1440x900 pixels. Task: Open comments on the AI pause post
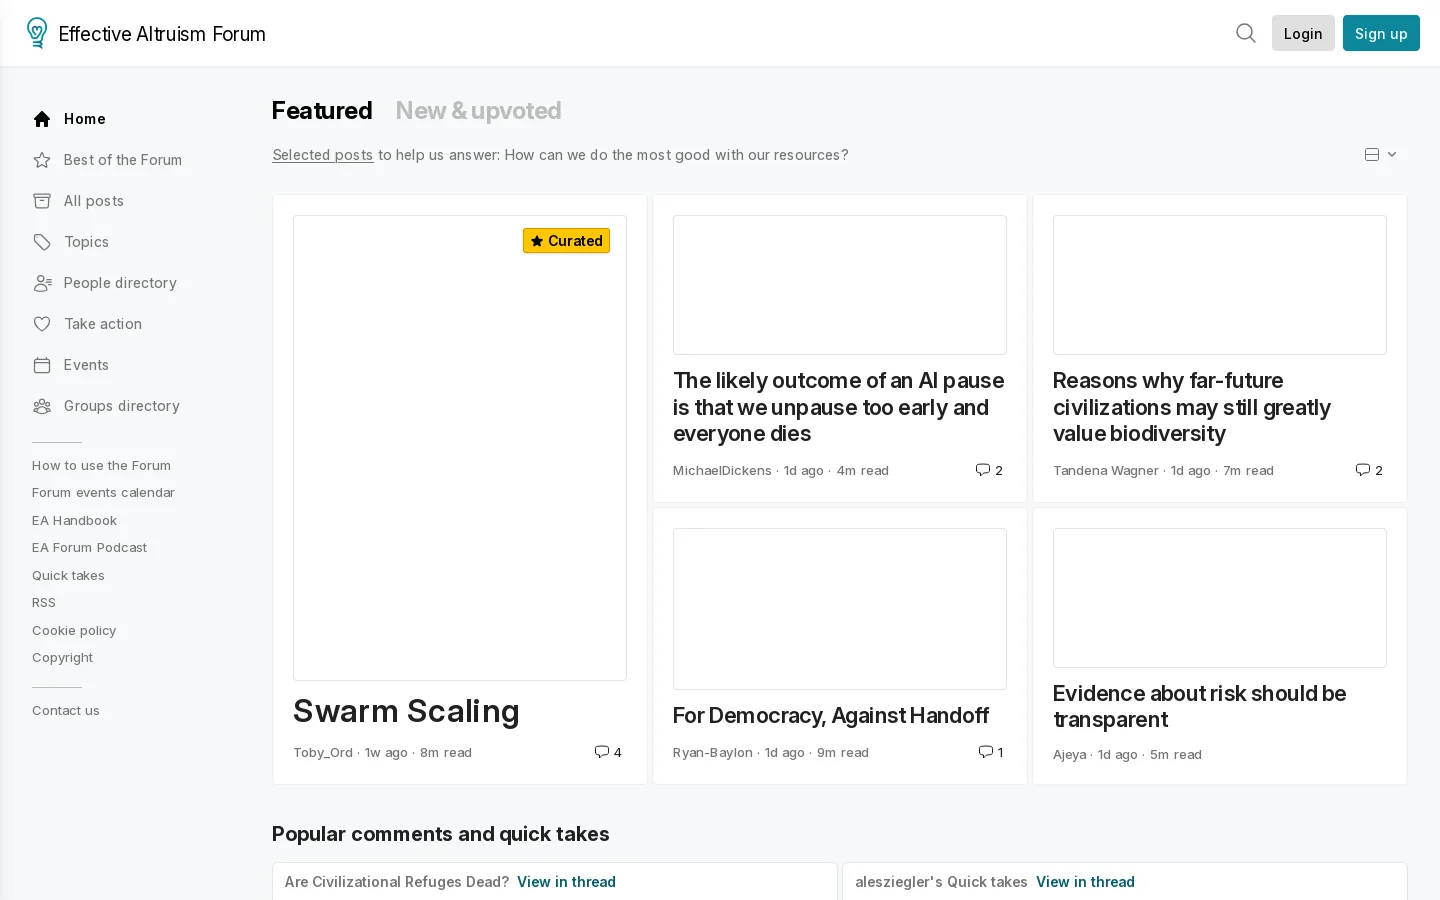point(989,470)
